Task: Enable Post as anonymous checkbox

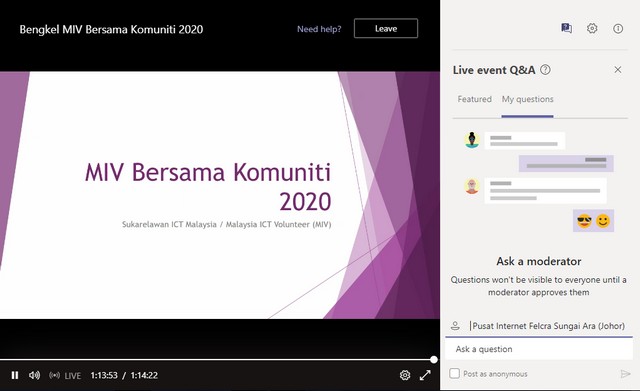Action: [x=454, y=373]
